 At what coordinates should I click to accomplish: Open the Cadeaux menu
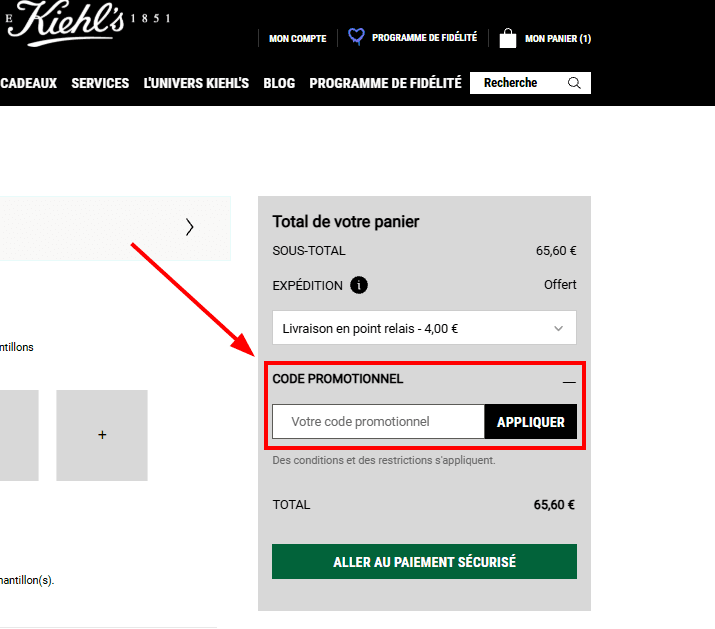pyautogui.click(x=28, y=83)
